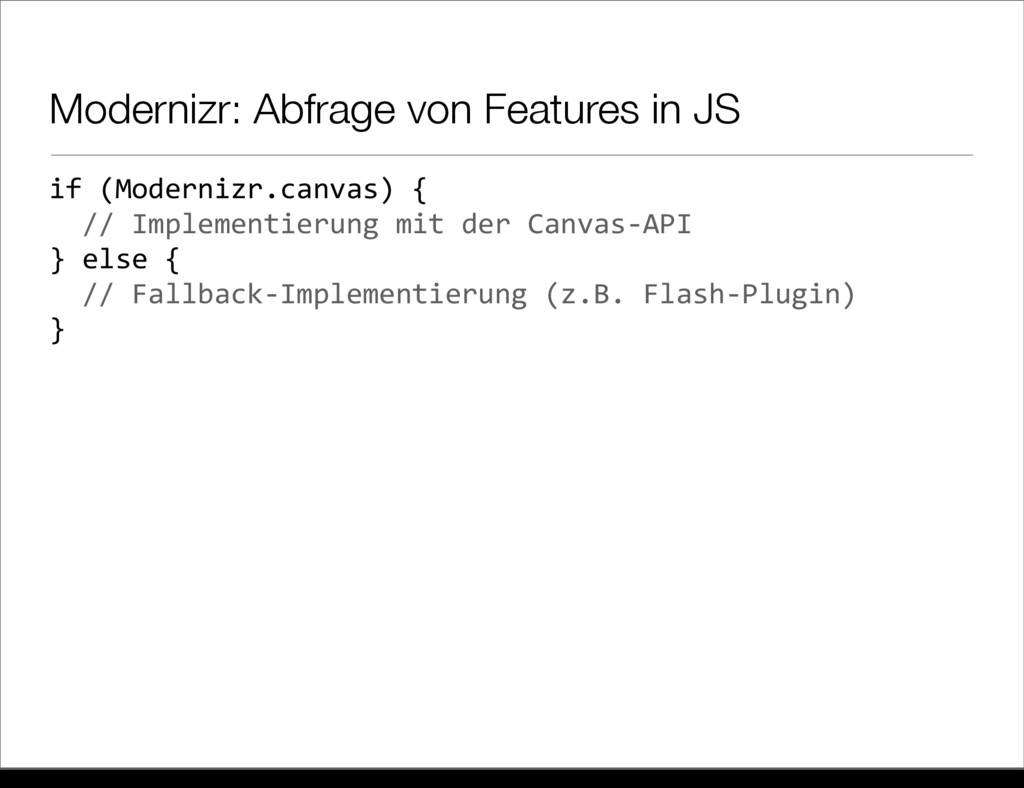Image resolution: width=1024 pixels, height=788 pixels.
Task: Click the word "mit" in the first comment
Action: point(419,223)
